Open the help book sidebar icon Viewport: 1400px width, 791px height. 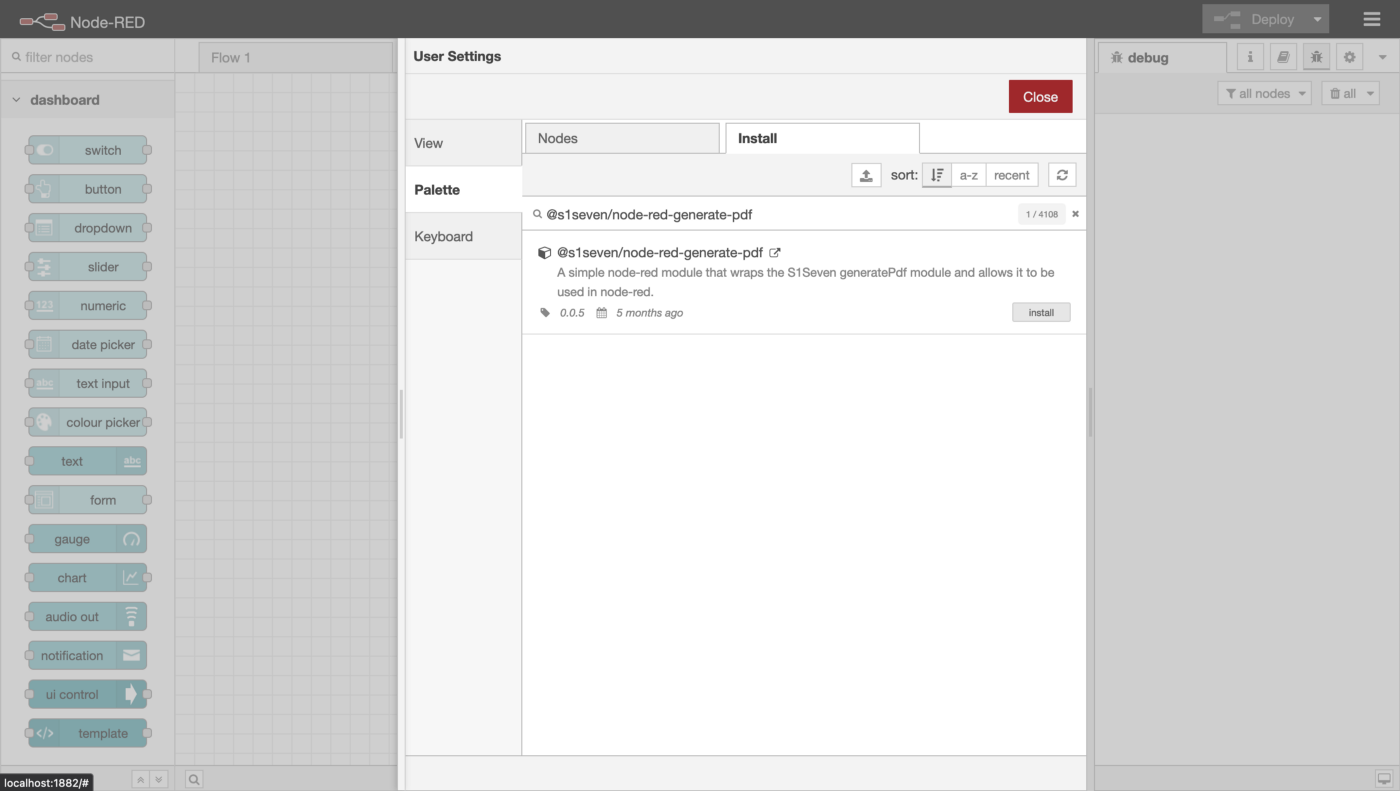[x=1283, y=57]
